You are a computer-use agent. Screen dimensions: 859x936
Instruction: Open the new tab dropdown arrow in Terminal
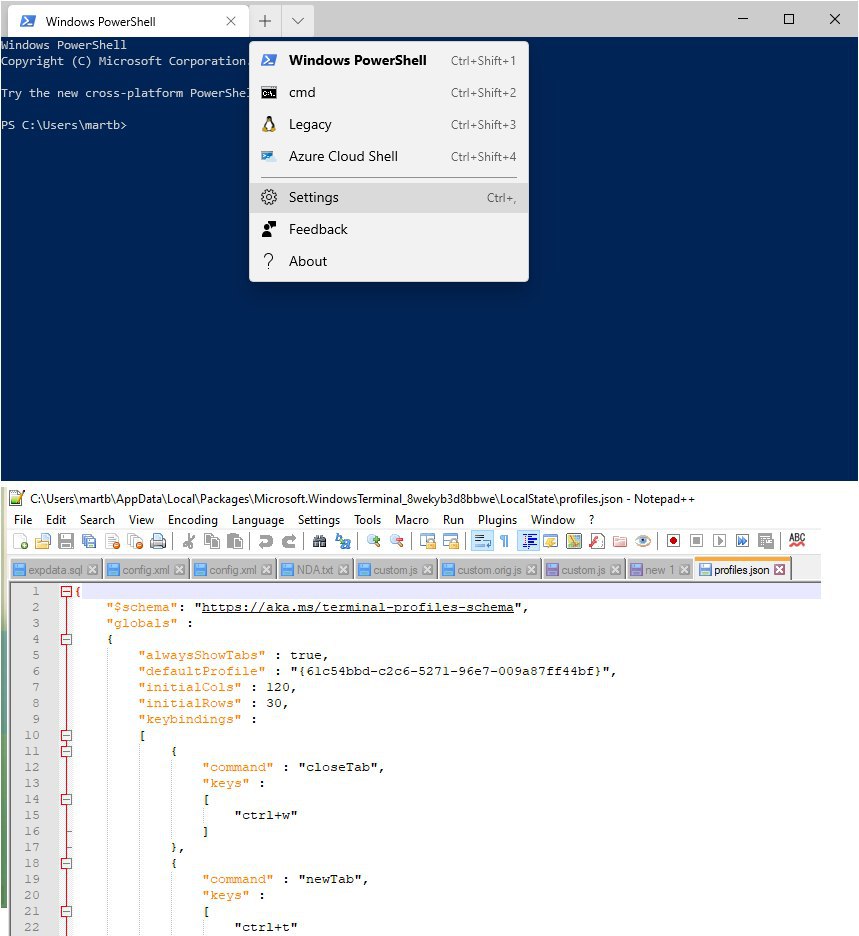pos(298,21)
